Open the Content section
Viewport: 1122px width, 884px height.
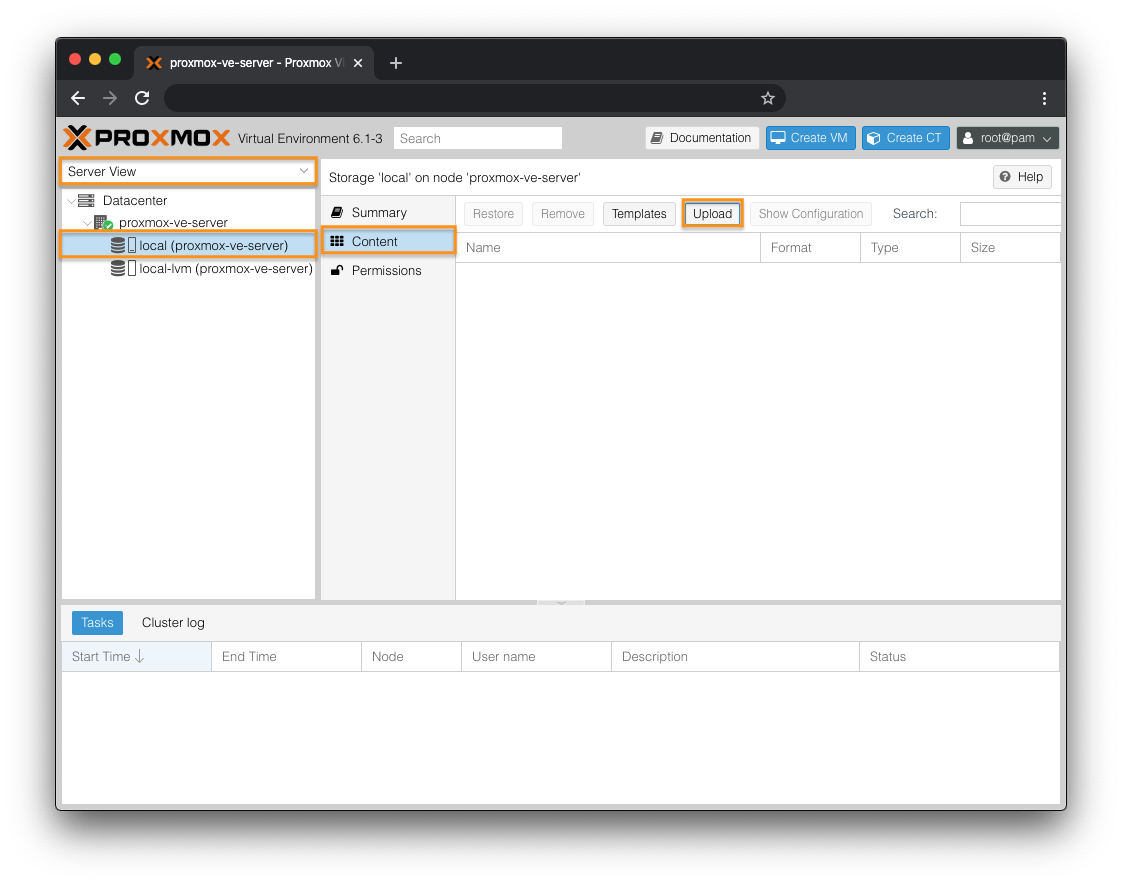tap(388, 241)
